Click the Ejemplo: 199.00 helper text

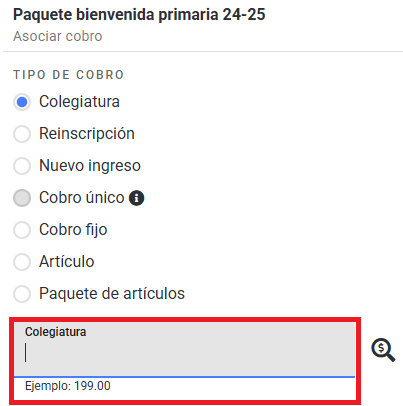(68, 386)
